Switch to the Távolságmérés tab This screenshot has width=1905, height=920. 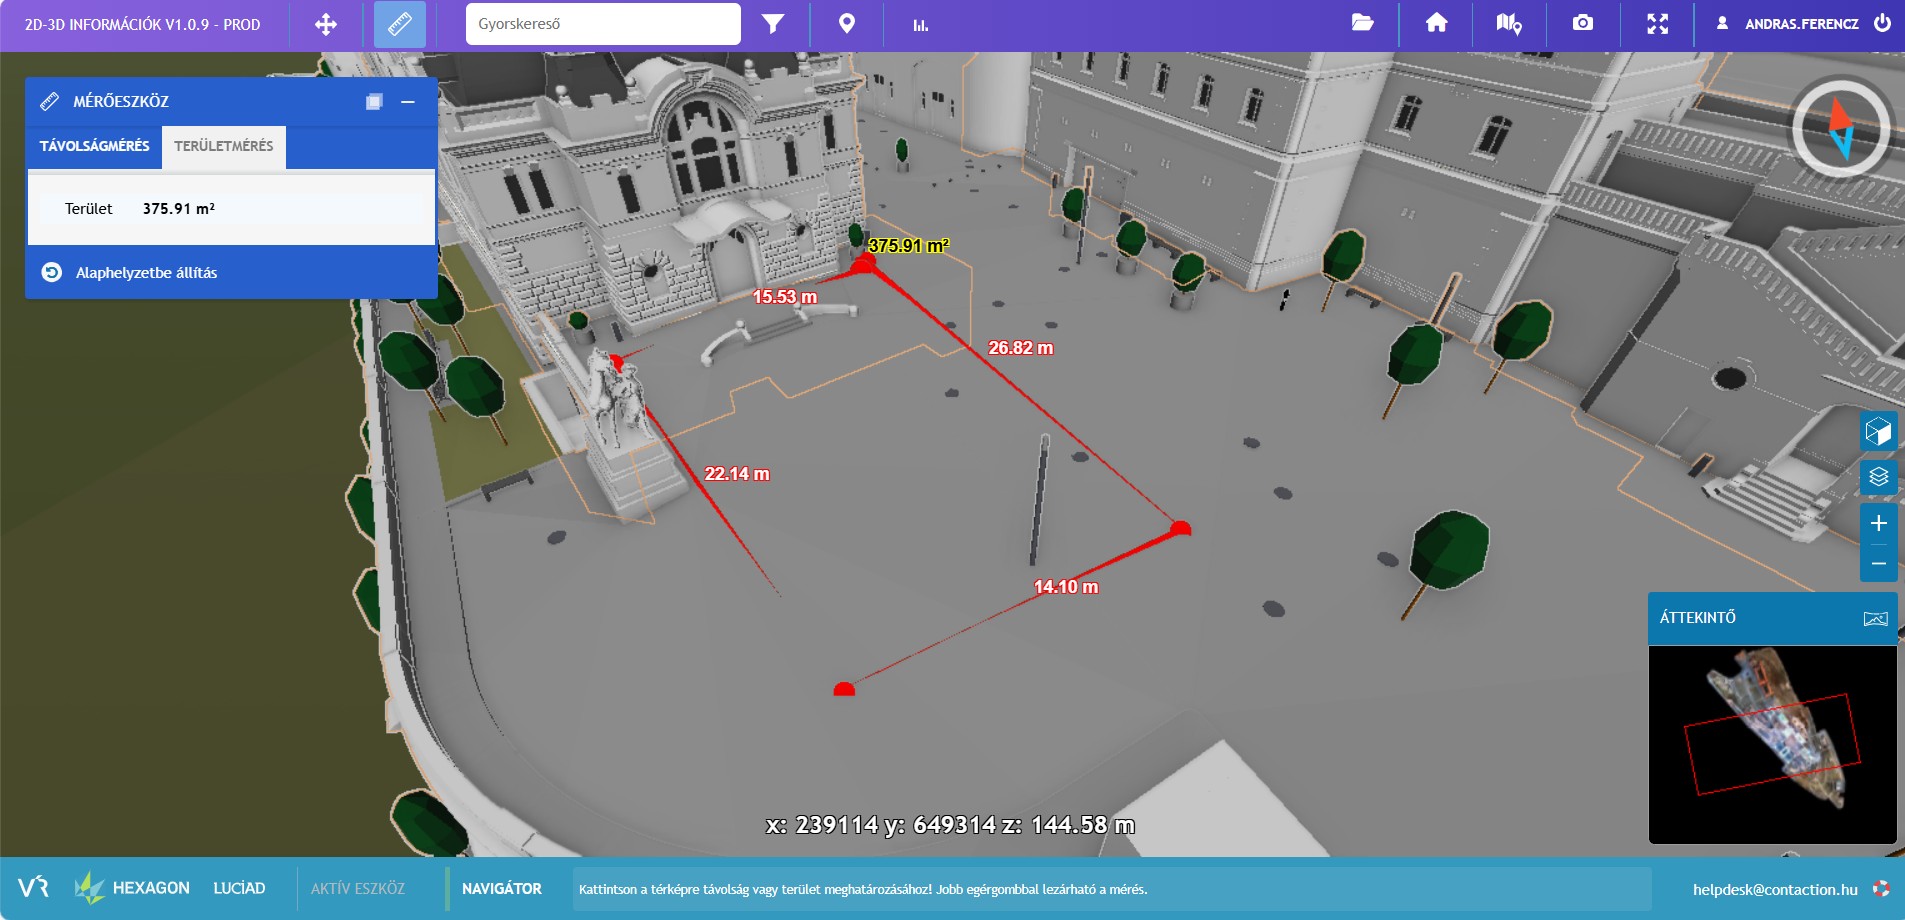tap(95, 146)
